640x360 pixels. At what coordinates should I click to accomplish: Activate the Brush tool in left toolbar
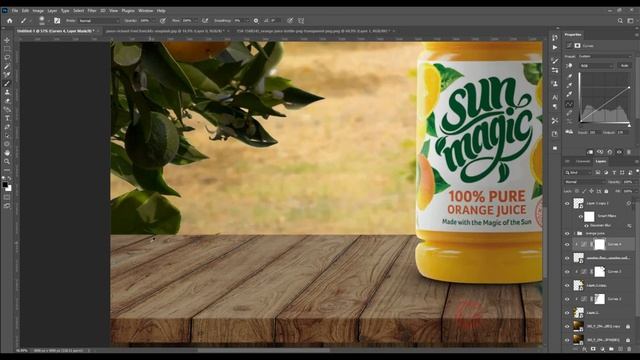(x=7, y=84)
